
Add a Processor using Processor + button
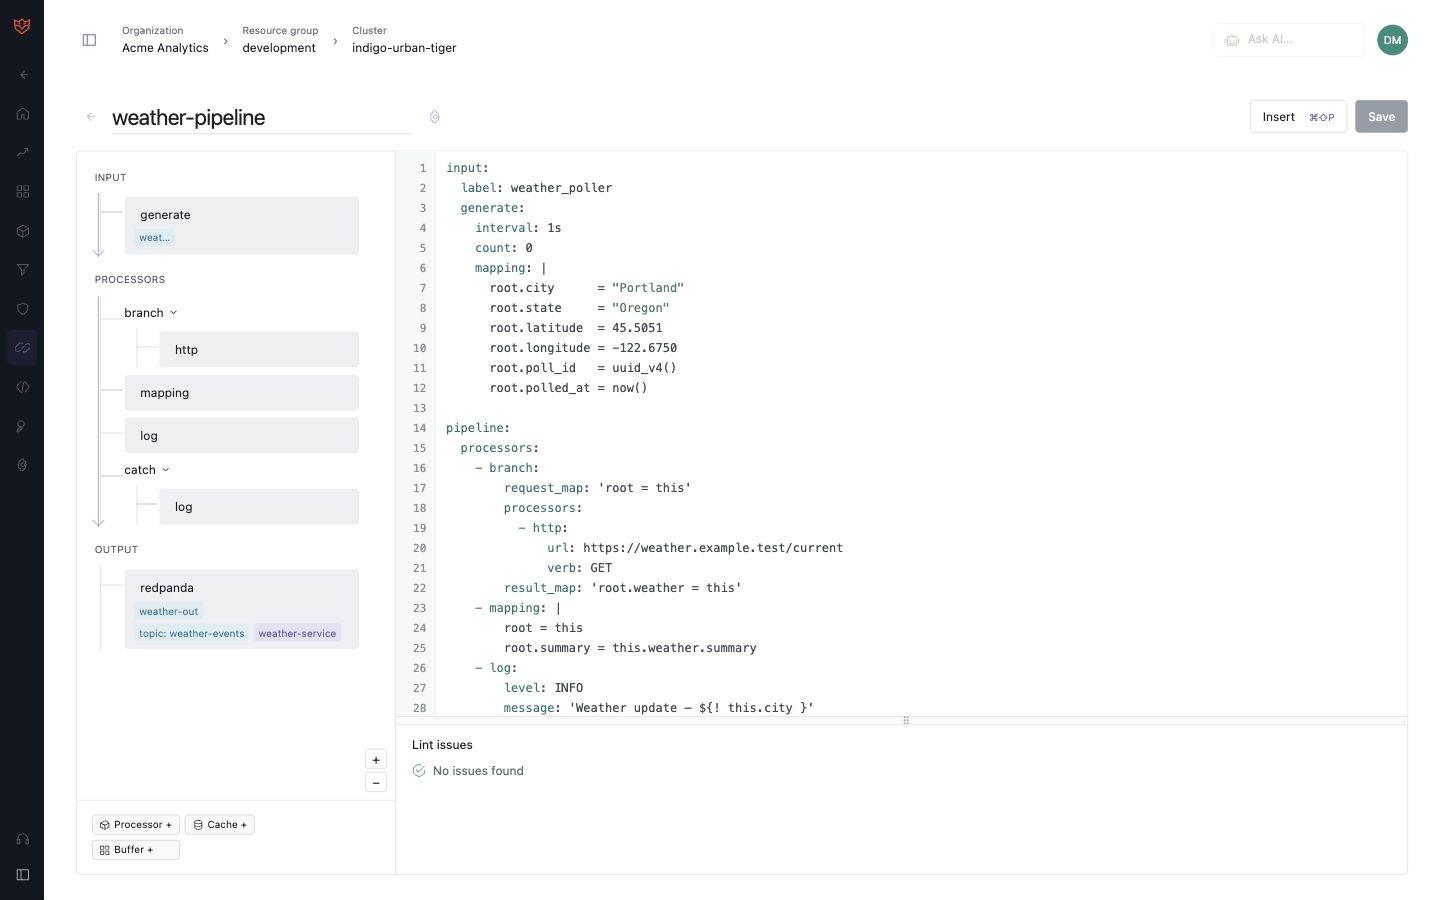pos(136,825)
